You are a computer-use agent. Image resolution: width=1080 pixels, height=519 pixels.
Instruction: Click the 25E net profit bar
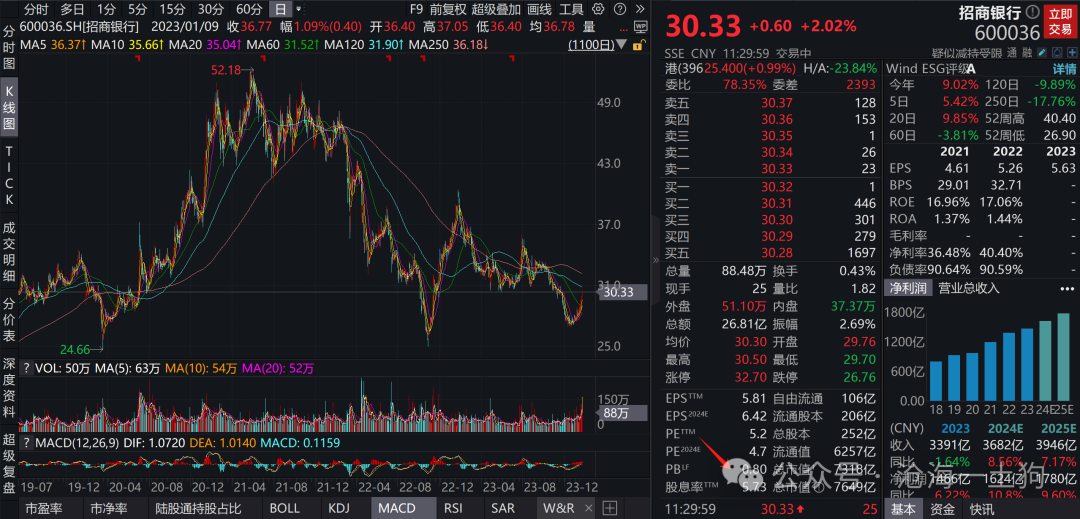(1063, 357)
